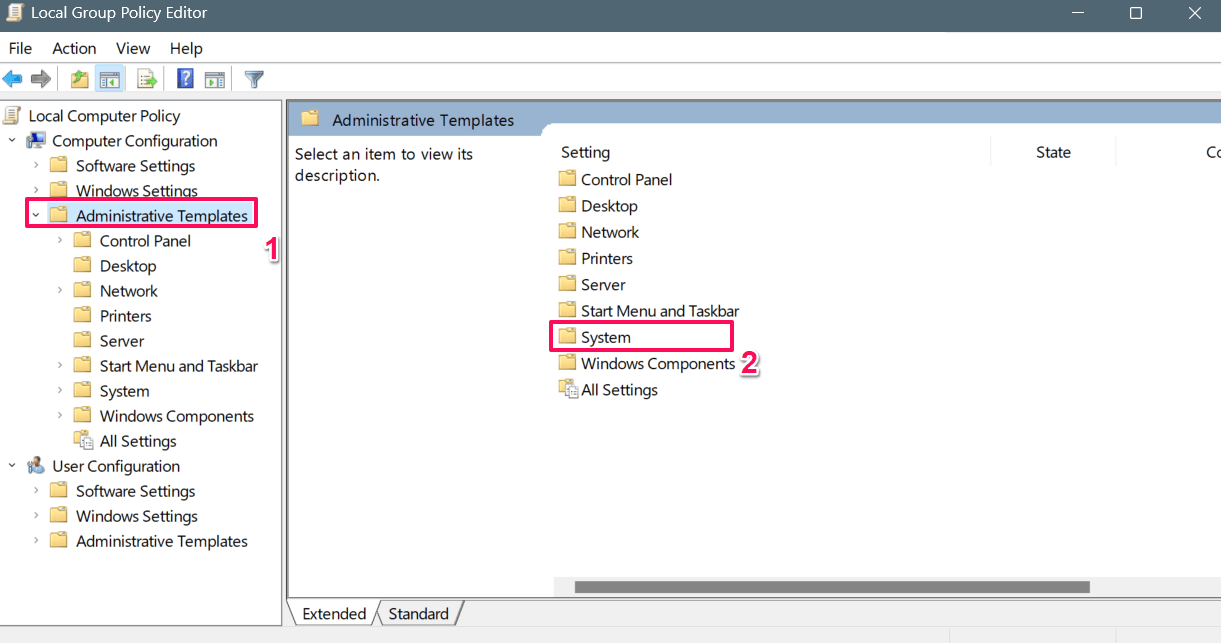Click the All Settings icon in list
The width and height of the screenshot is (1221, 643).
coord(567,389)
